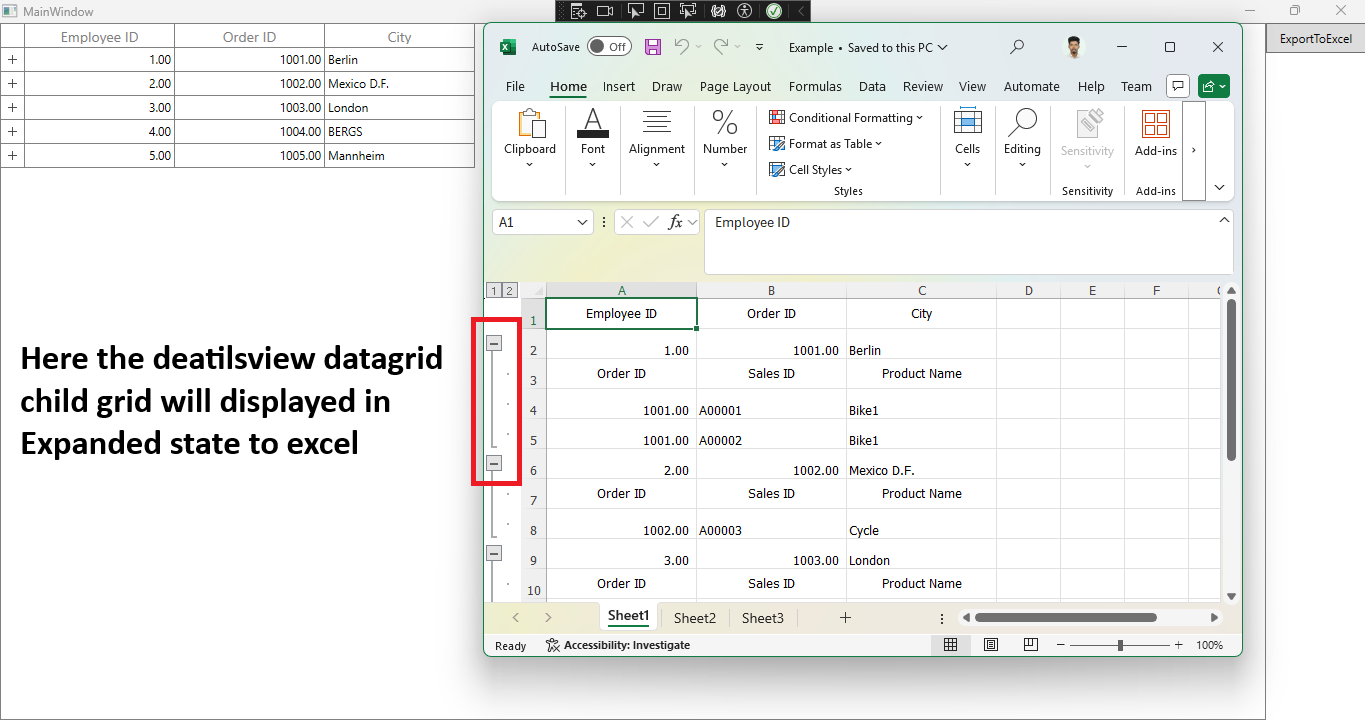The image size is (1365, 720).
Task: Open the Number format group
Action: [725, 139]
